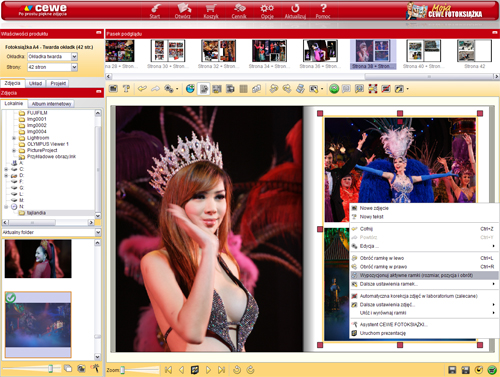Click rotate right icon in bottom bar
500x377 pixels.
coord(251,370)
